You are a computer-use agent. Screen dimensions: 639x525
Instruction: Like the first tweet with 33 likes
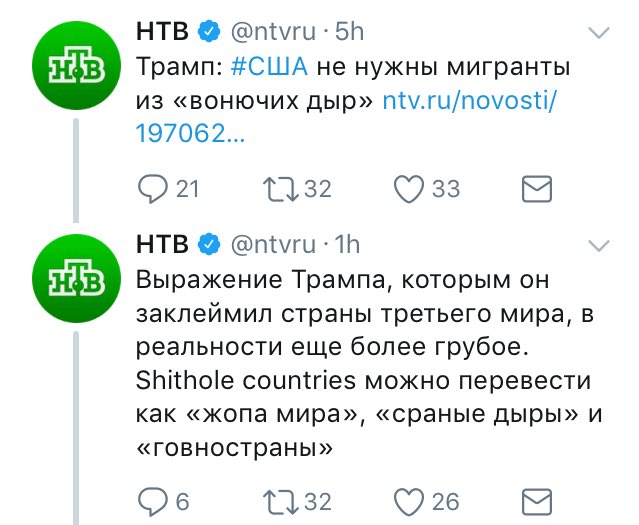coord(412,188)
